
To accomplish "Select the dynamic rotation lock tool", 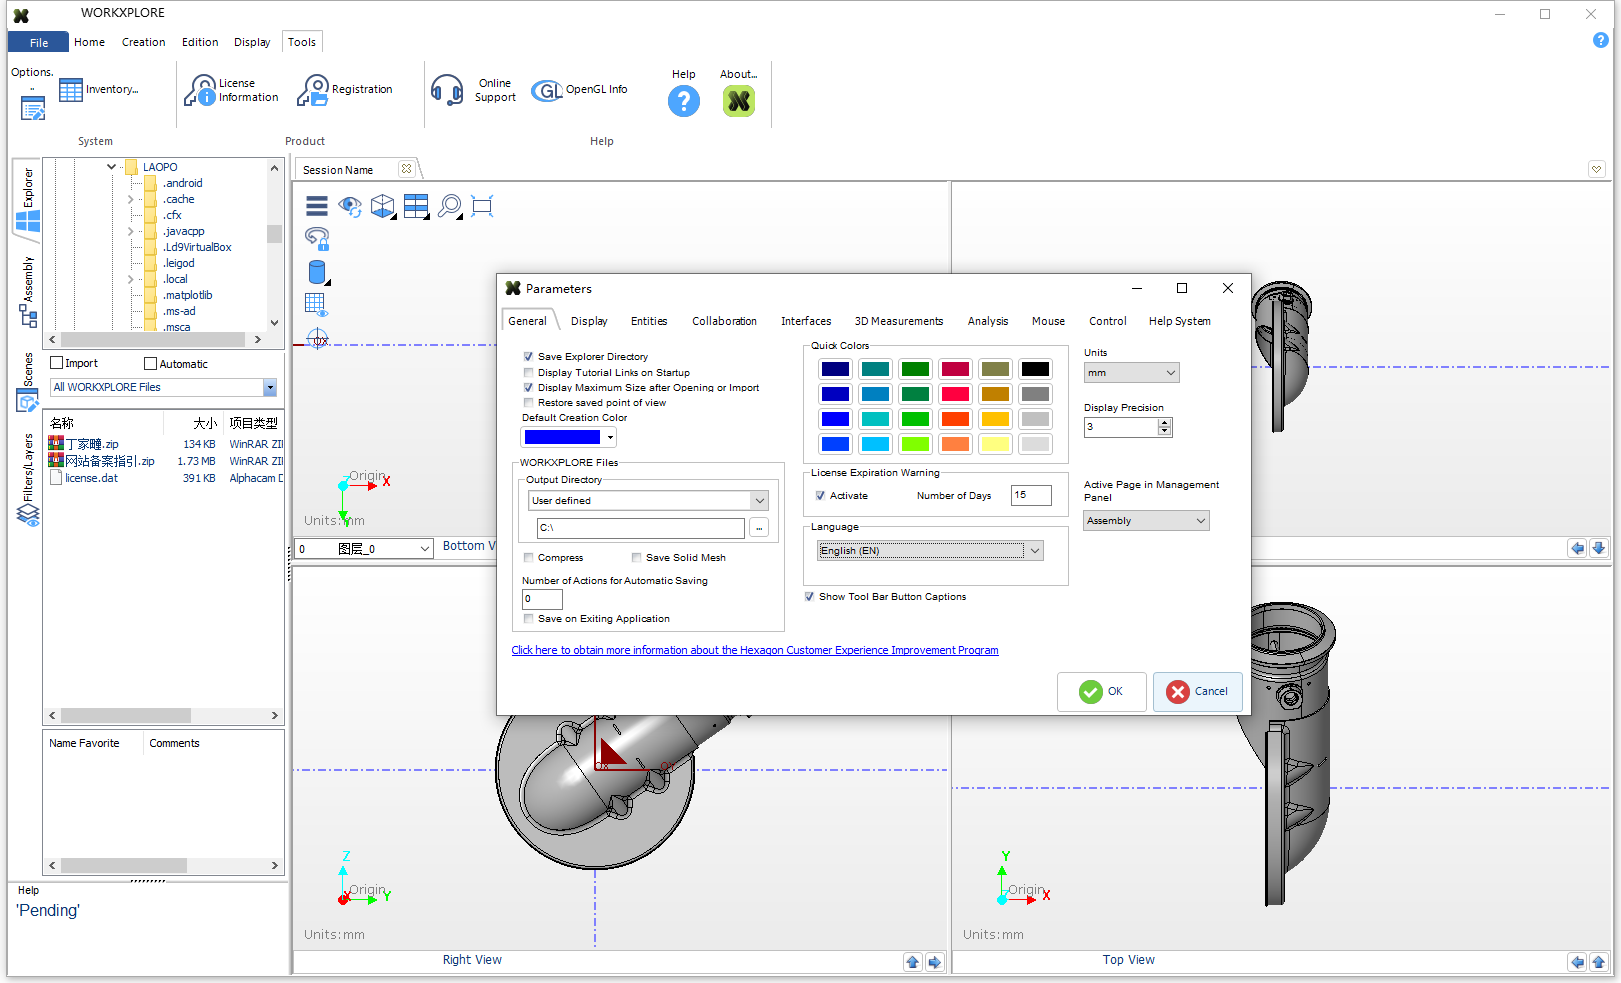I will coord(317,238).
